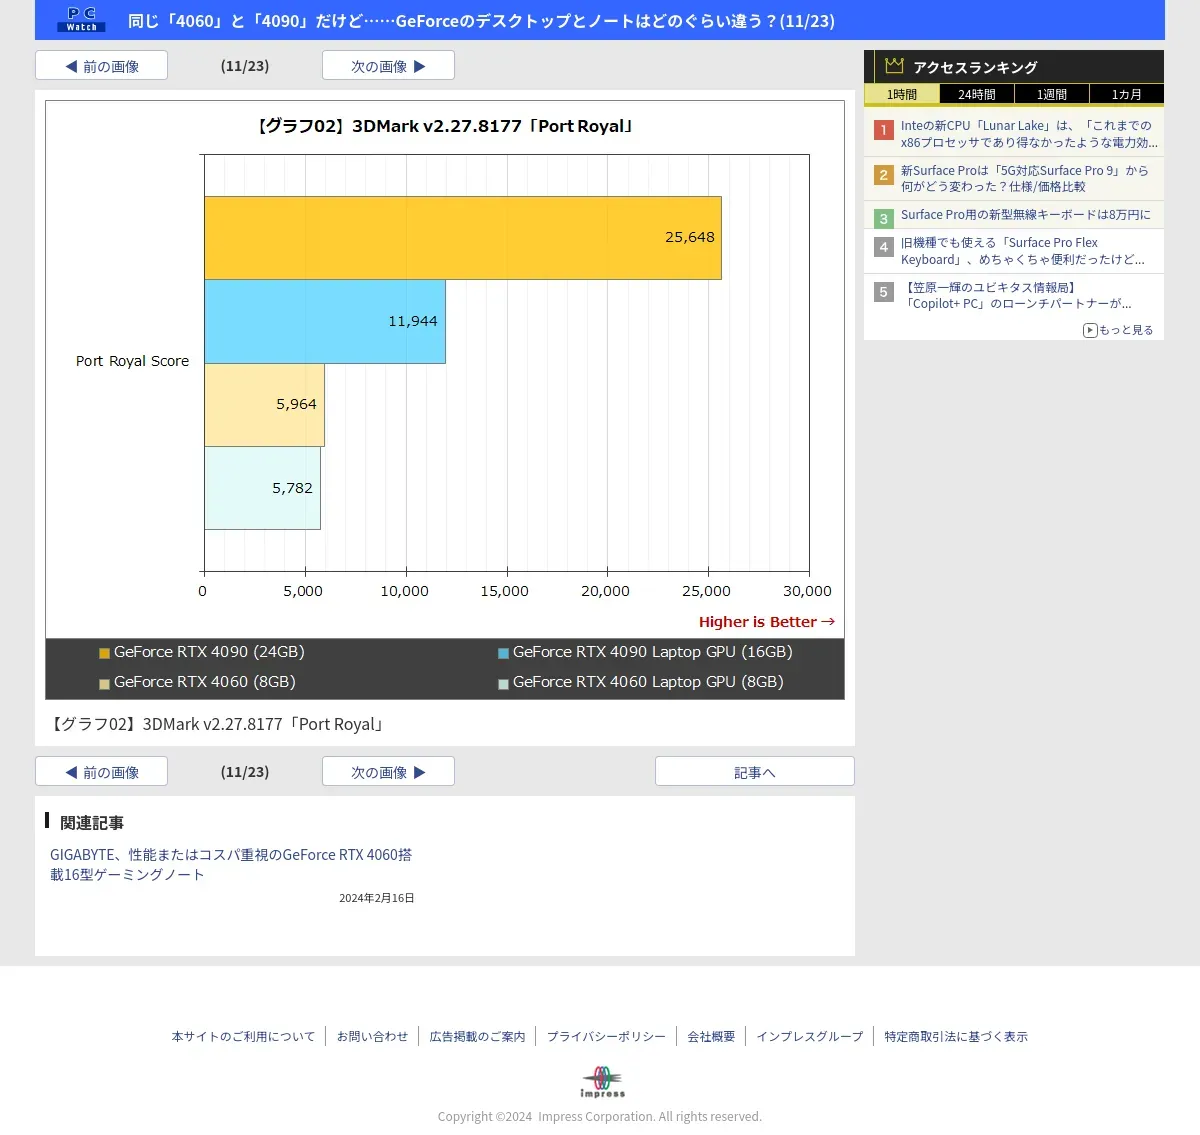
Task: Select the 1時間 ranking tab
Action: 902,94
